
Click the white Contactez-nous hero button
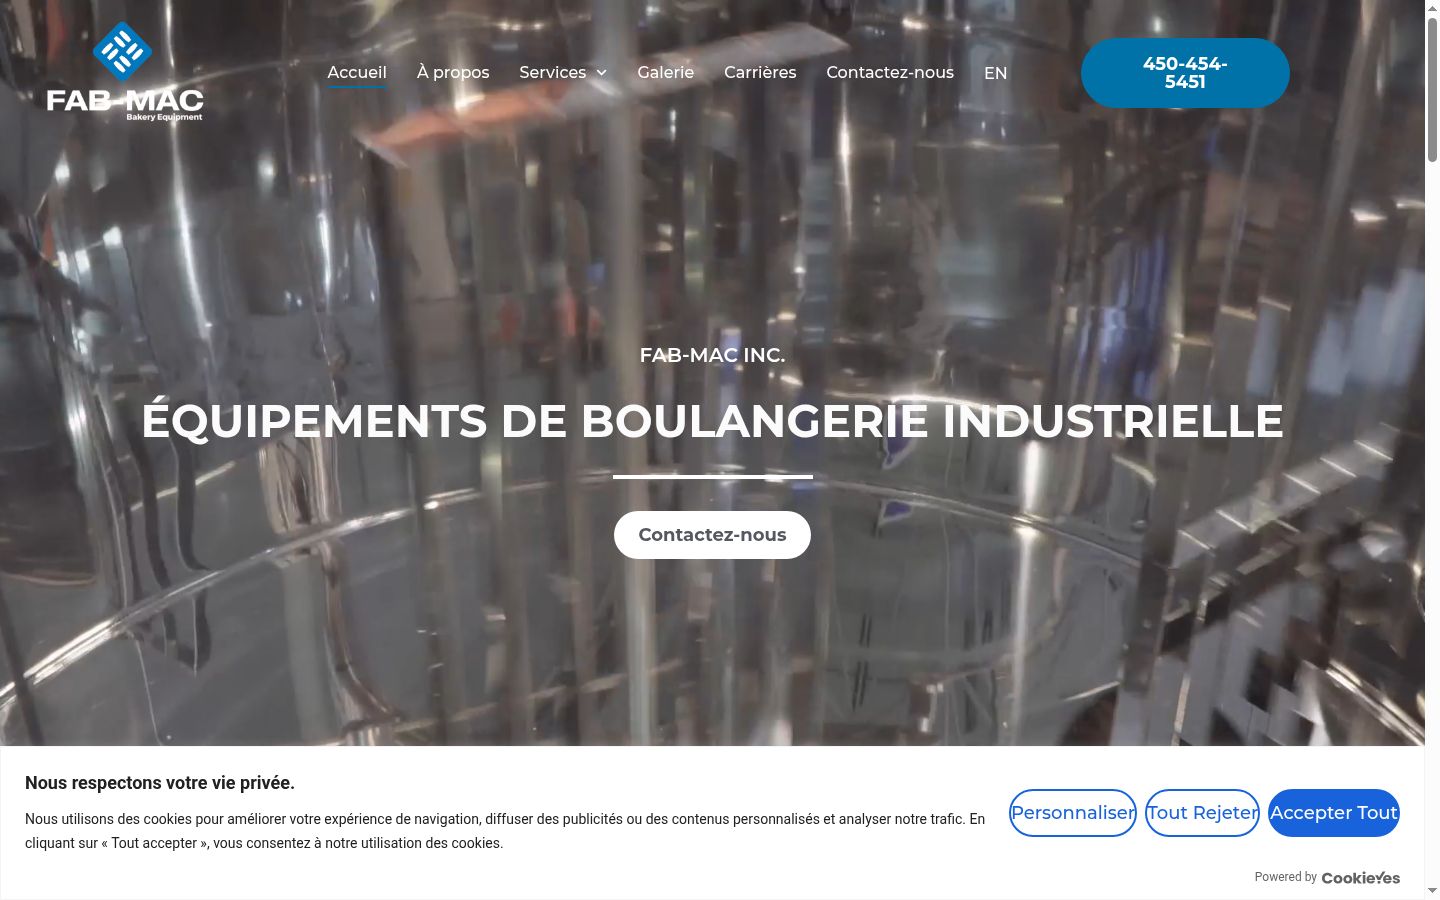click(712, 535)
